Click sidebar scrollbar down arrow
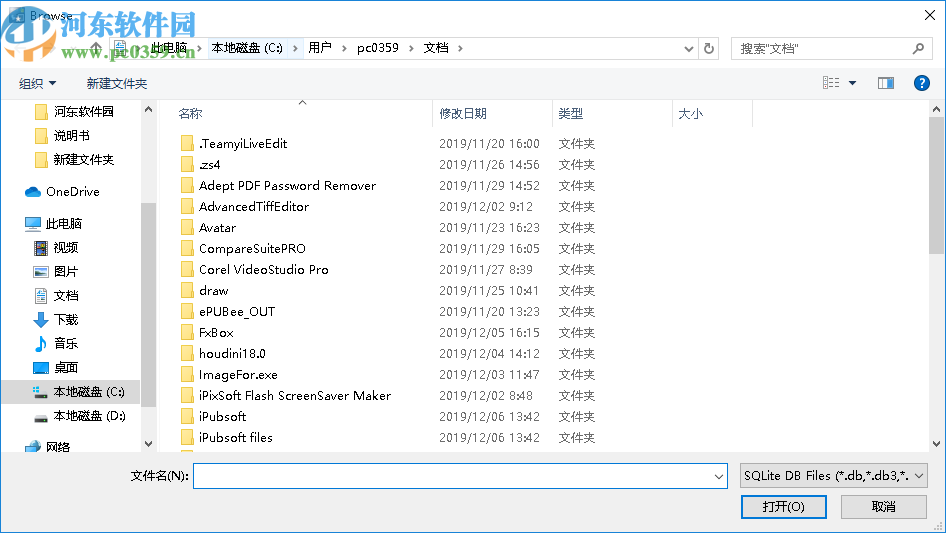Screen dimensions: 946x533 [148, 444]
